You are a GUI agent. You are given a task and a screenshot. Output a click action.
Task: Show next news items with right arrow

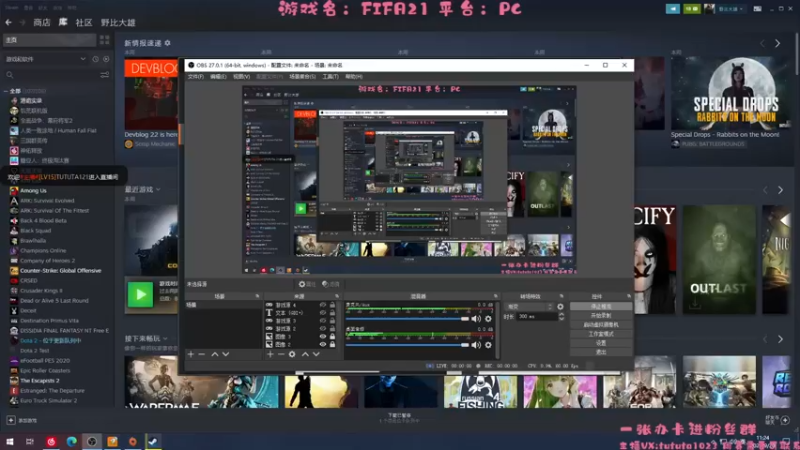pyautogui.click(x=778, y=44)
